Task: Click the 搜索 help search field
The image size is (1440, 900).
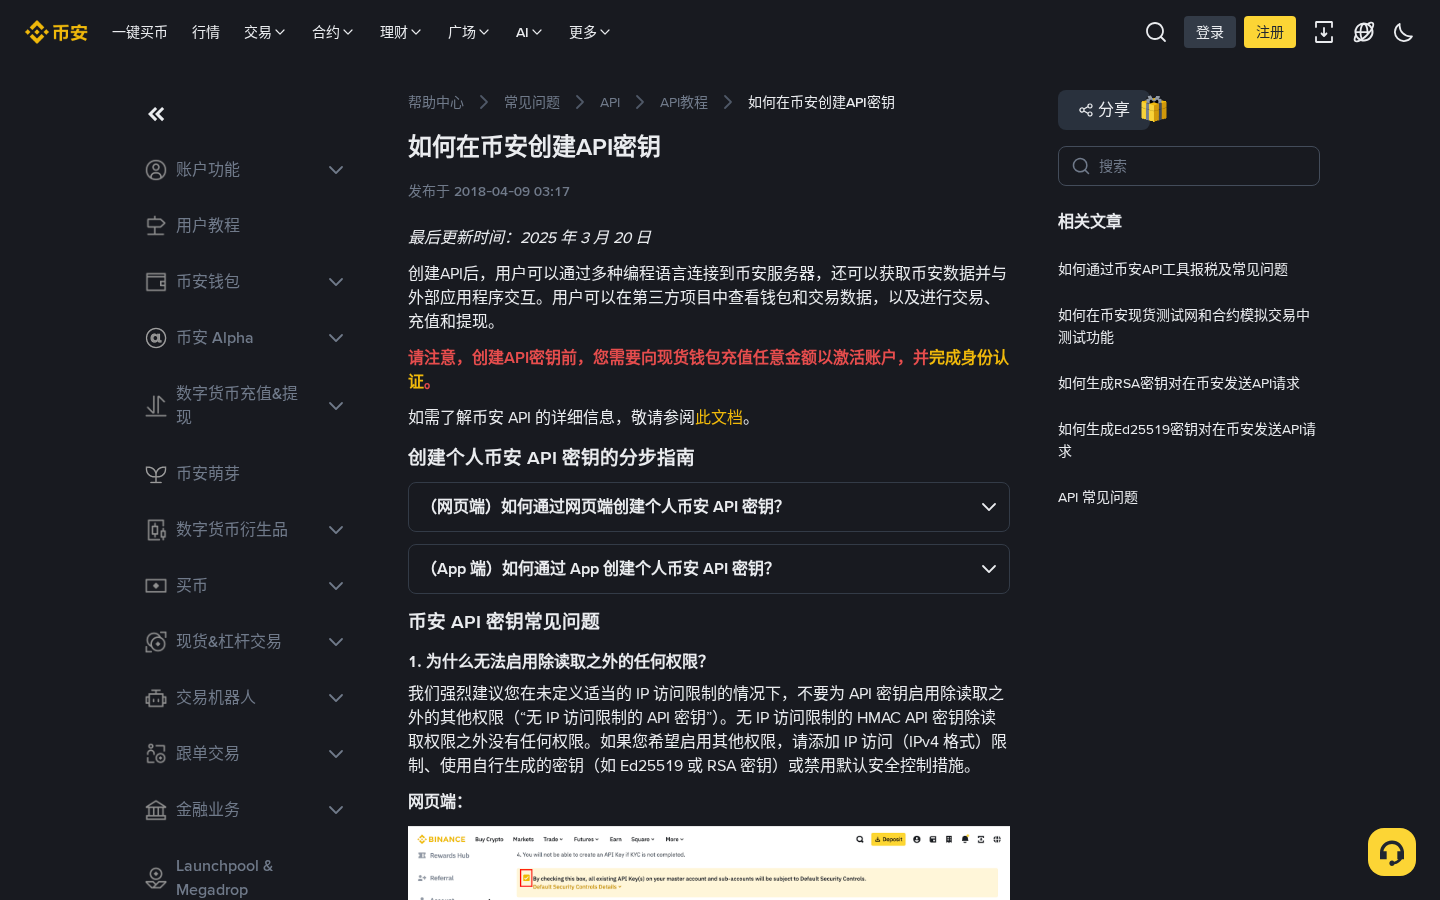Action: click(1189, 166)
